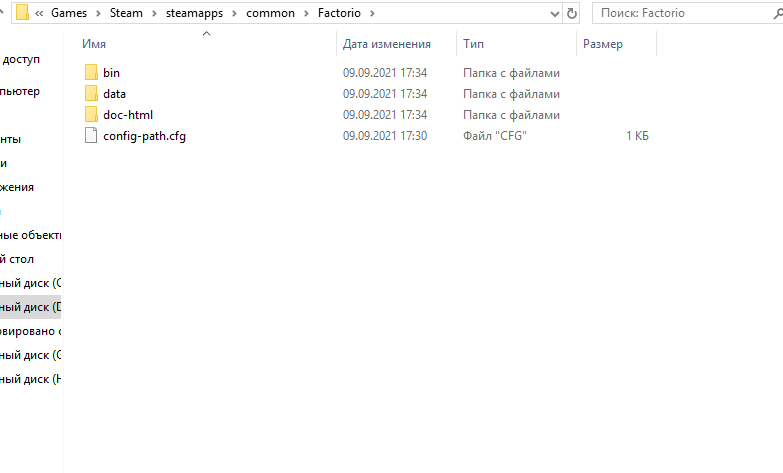This screenshot has width=783, height=473.
Task: Click the Файл "CFG" type cell
Action: (494, 136)
